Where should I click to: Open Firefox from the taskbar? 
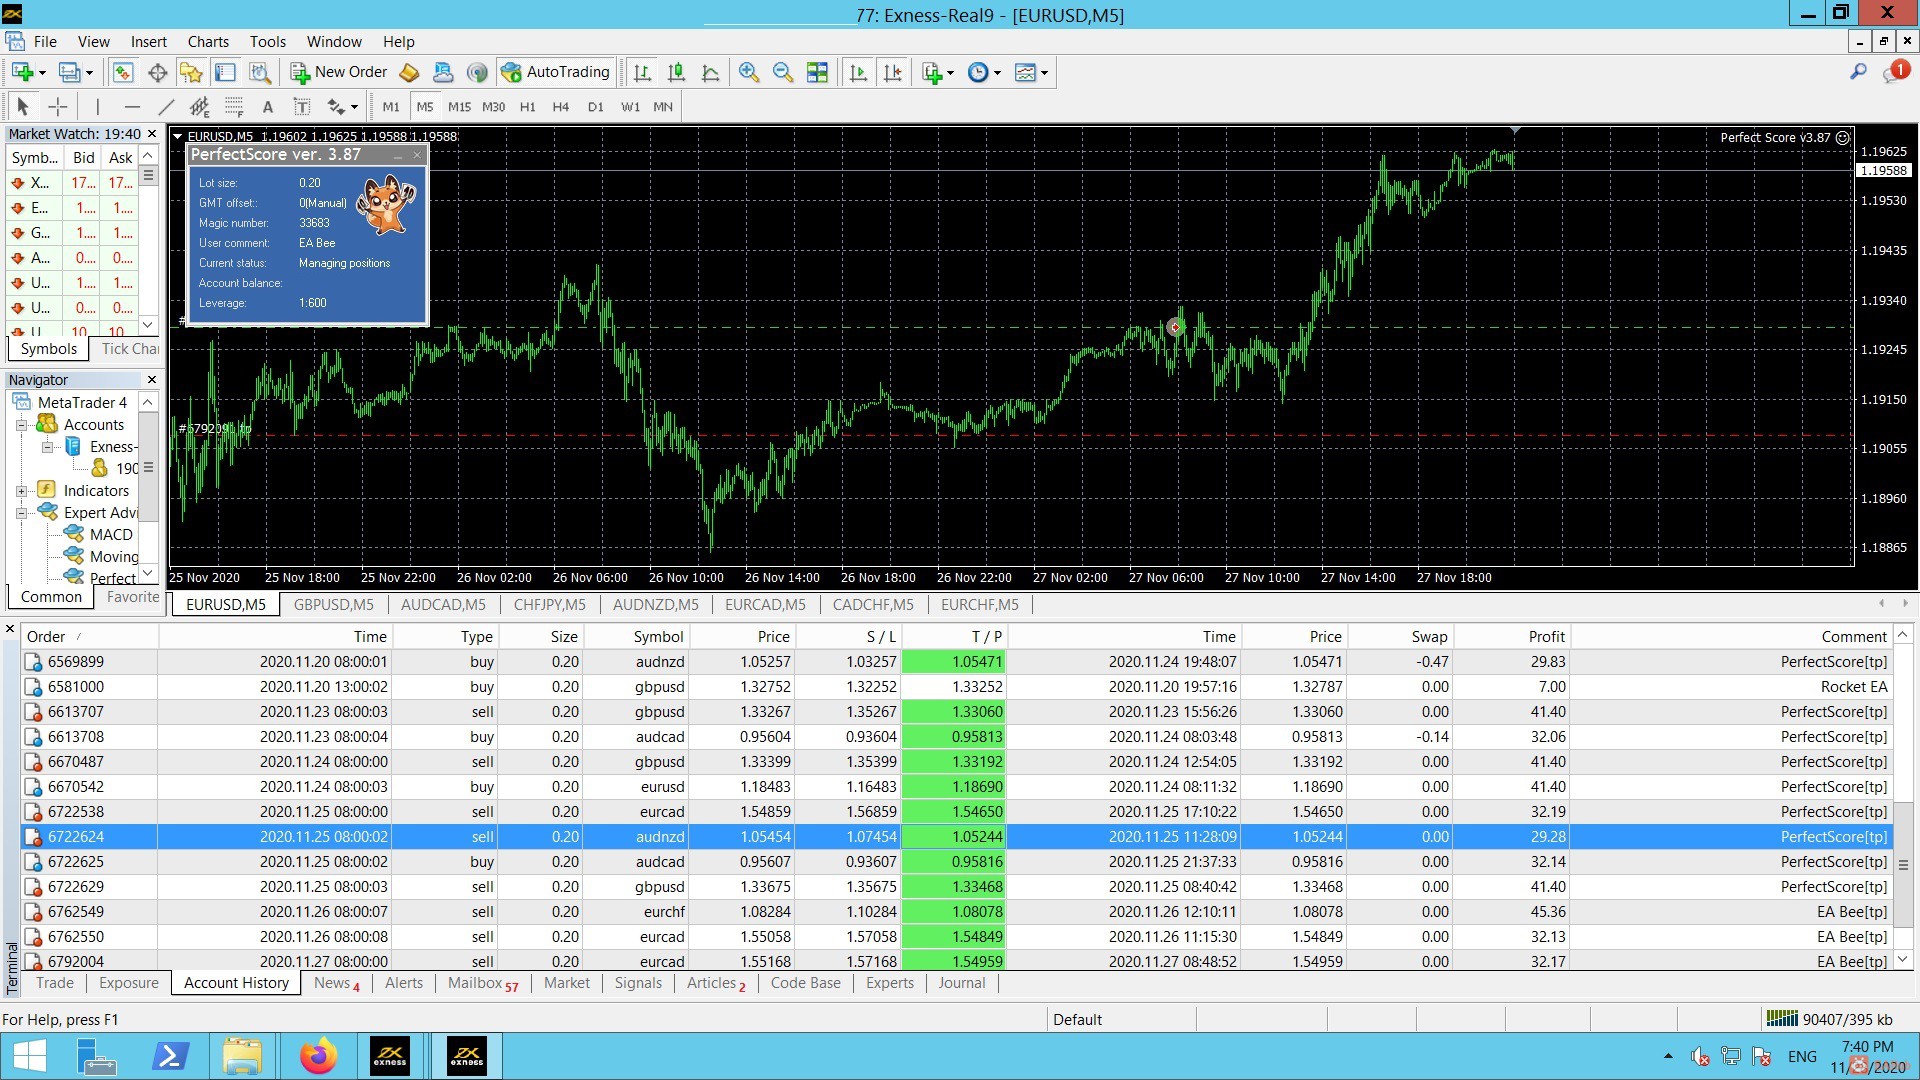[318, 1056]
